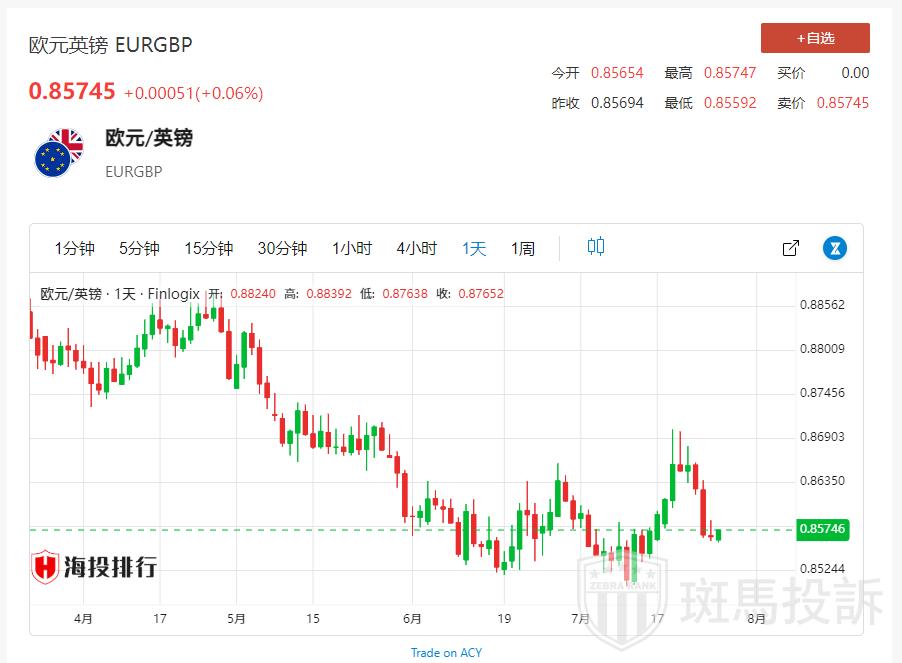Select the 5分钟 interval
The height and width of the screenshot is (663, 902).
[139, 248]
